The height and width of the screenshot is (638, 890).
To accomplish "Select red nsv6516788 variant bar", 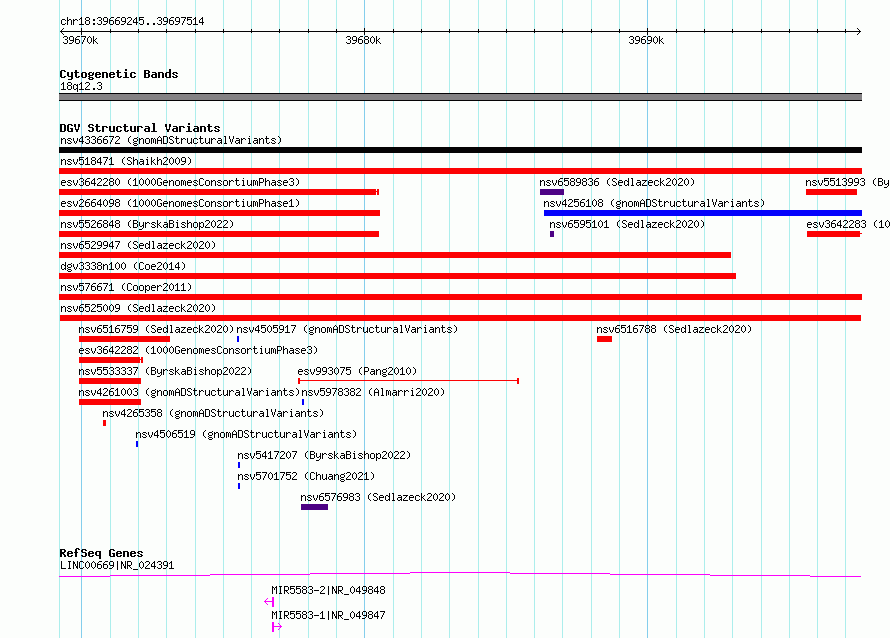I will [604, 339].
